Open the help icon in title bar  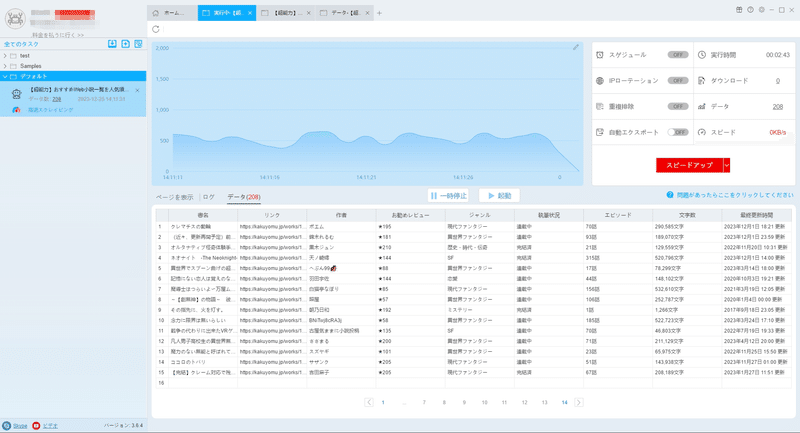coord(751,10)
